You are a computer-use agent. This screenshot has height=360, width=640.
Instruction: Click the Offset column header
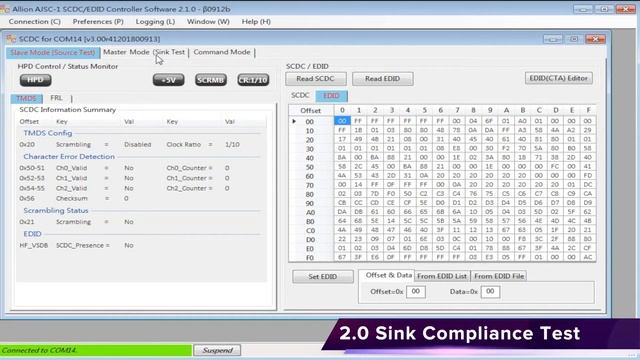tap(311, 111)
